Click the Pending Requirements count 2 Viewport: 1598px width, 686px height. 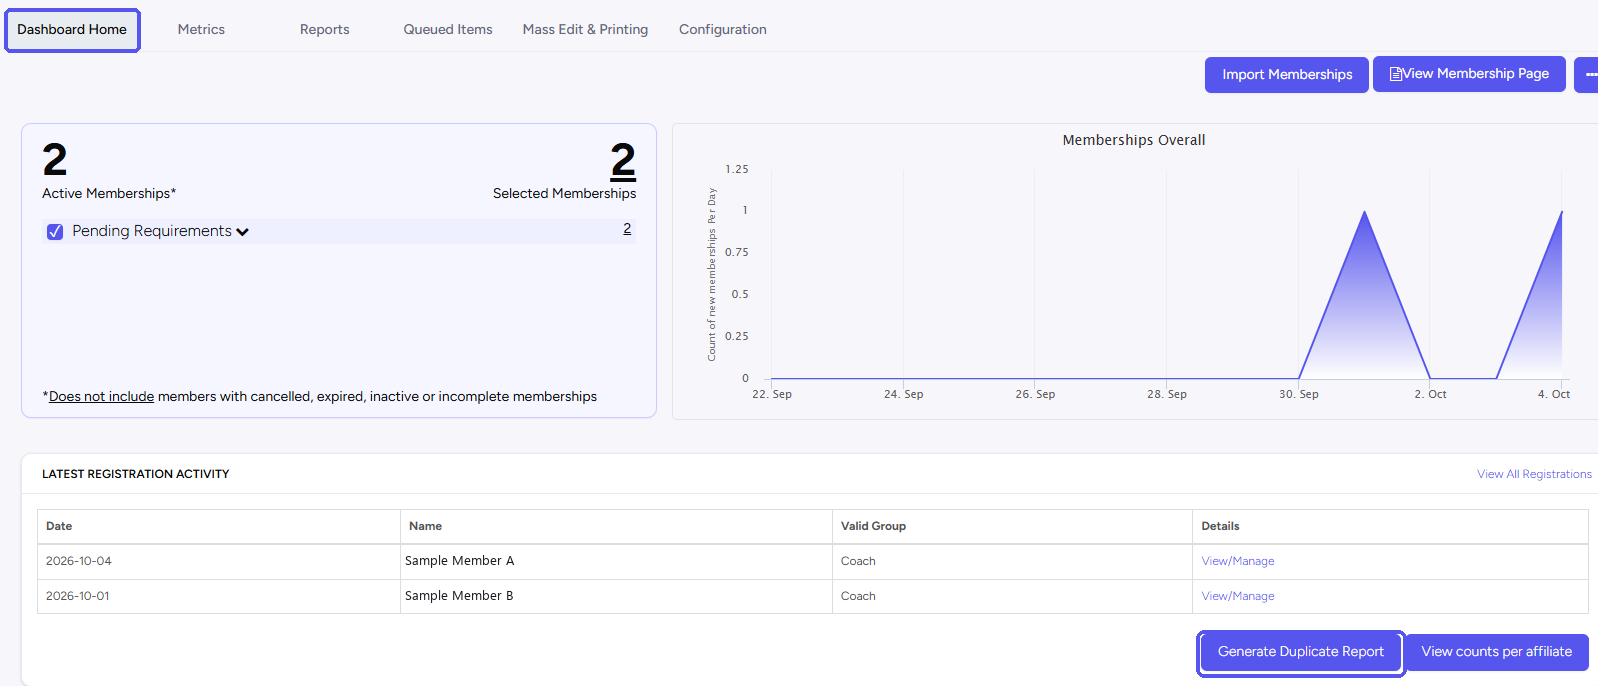627,229
